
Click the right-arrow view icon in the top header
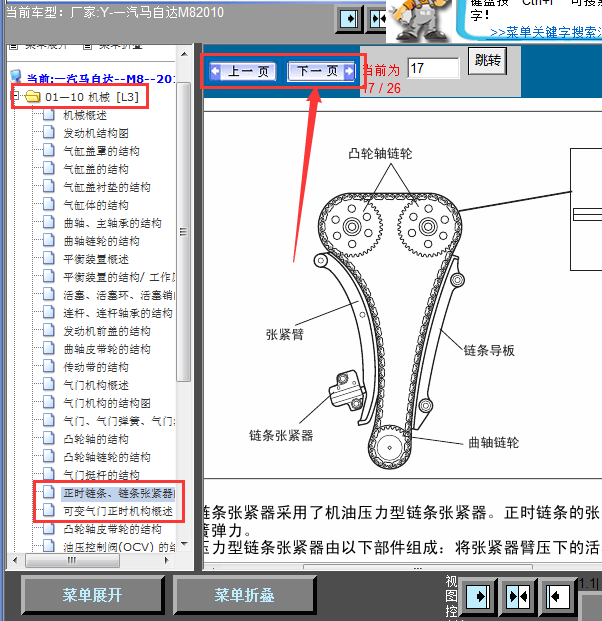pyautogui.click(x=349, y=18)
